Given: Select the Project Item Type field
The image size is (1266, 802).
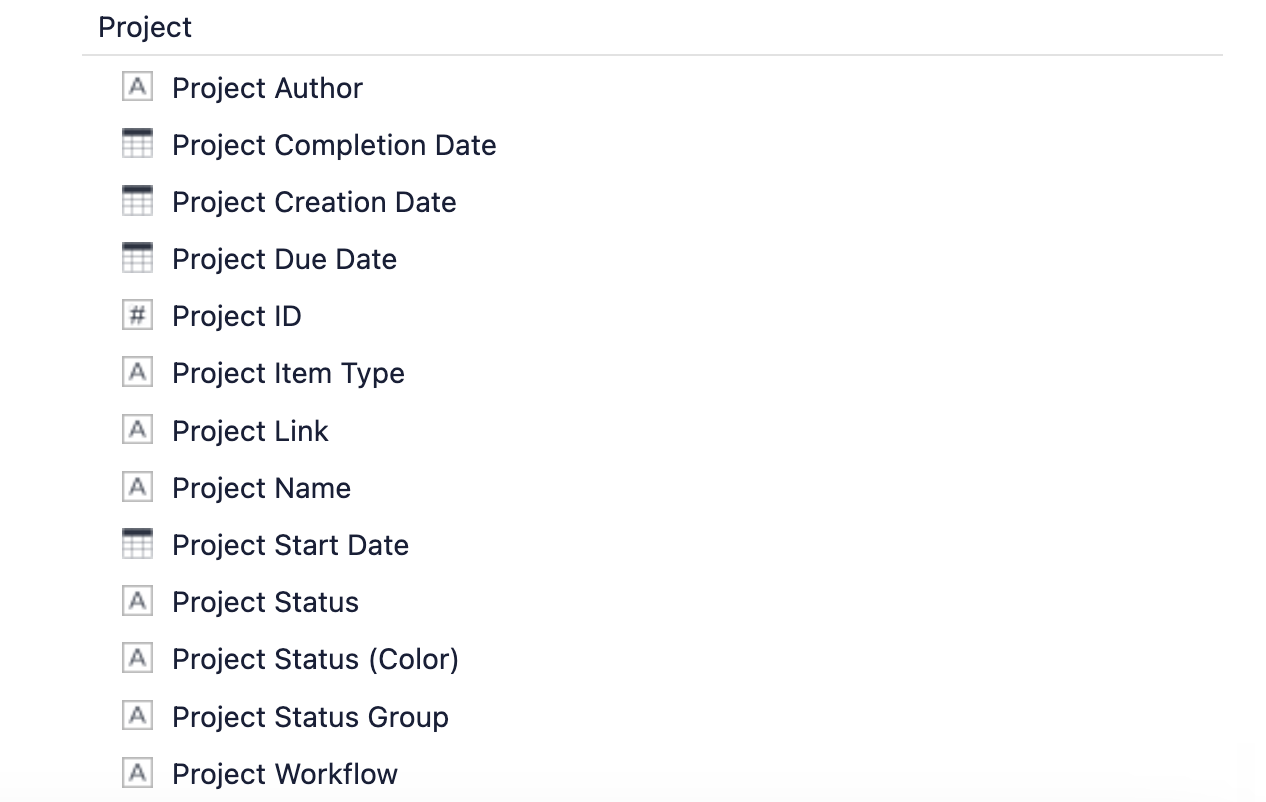Looking at the screenshot, I should [x=288, y=373].
